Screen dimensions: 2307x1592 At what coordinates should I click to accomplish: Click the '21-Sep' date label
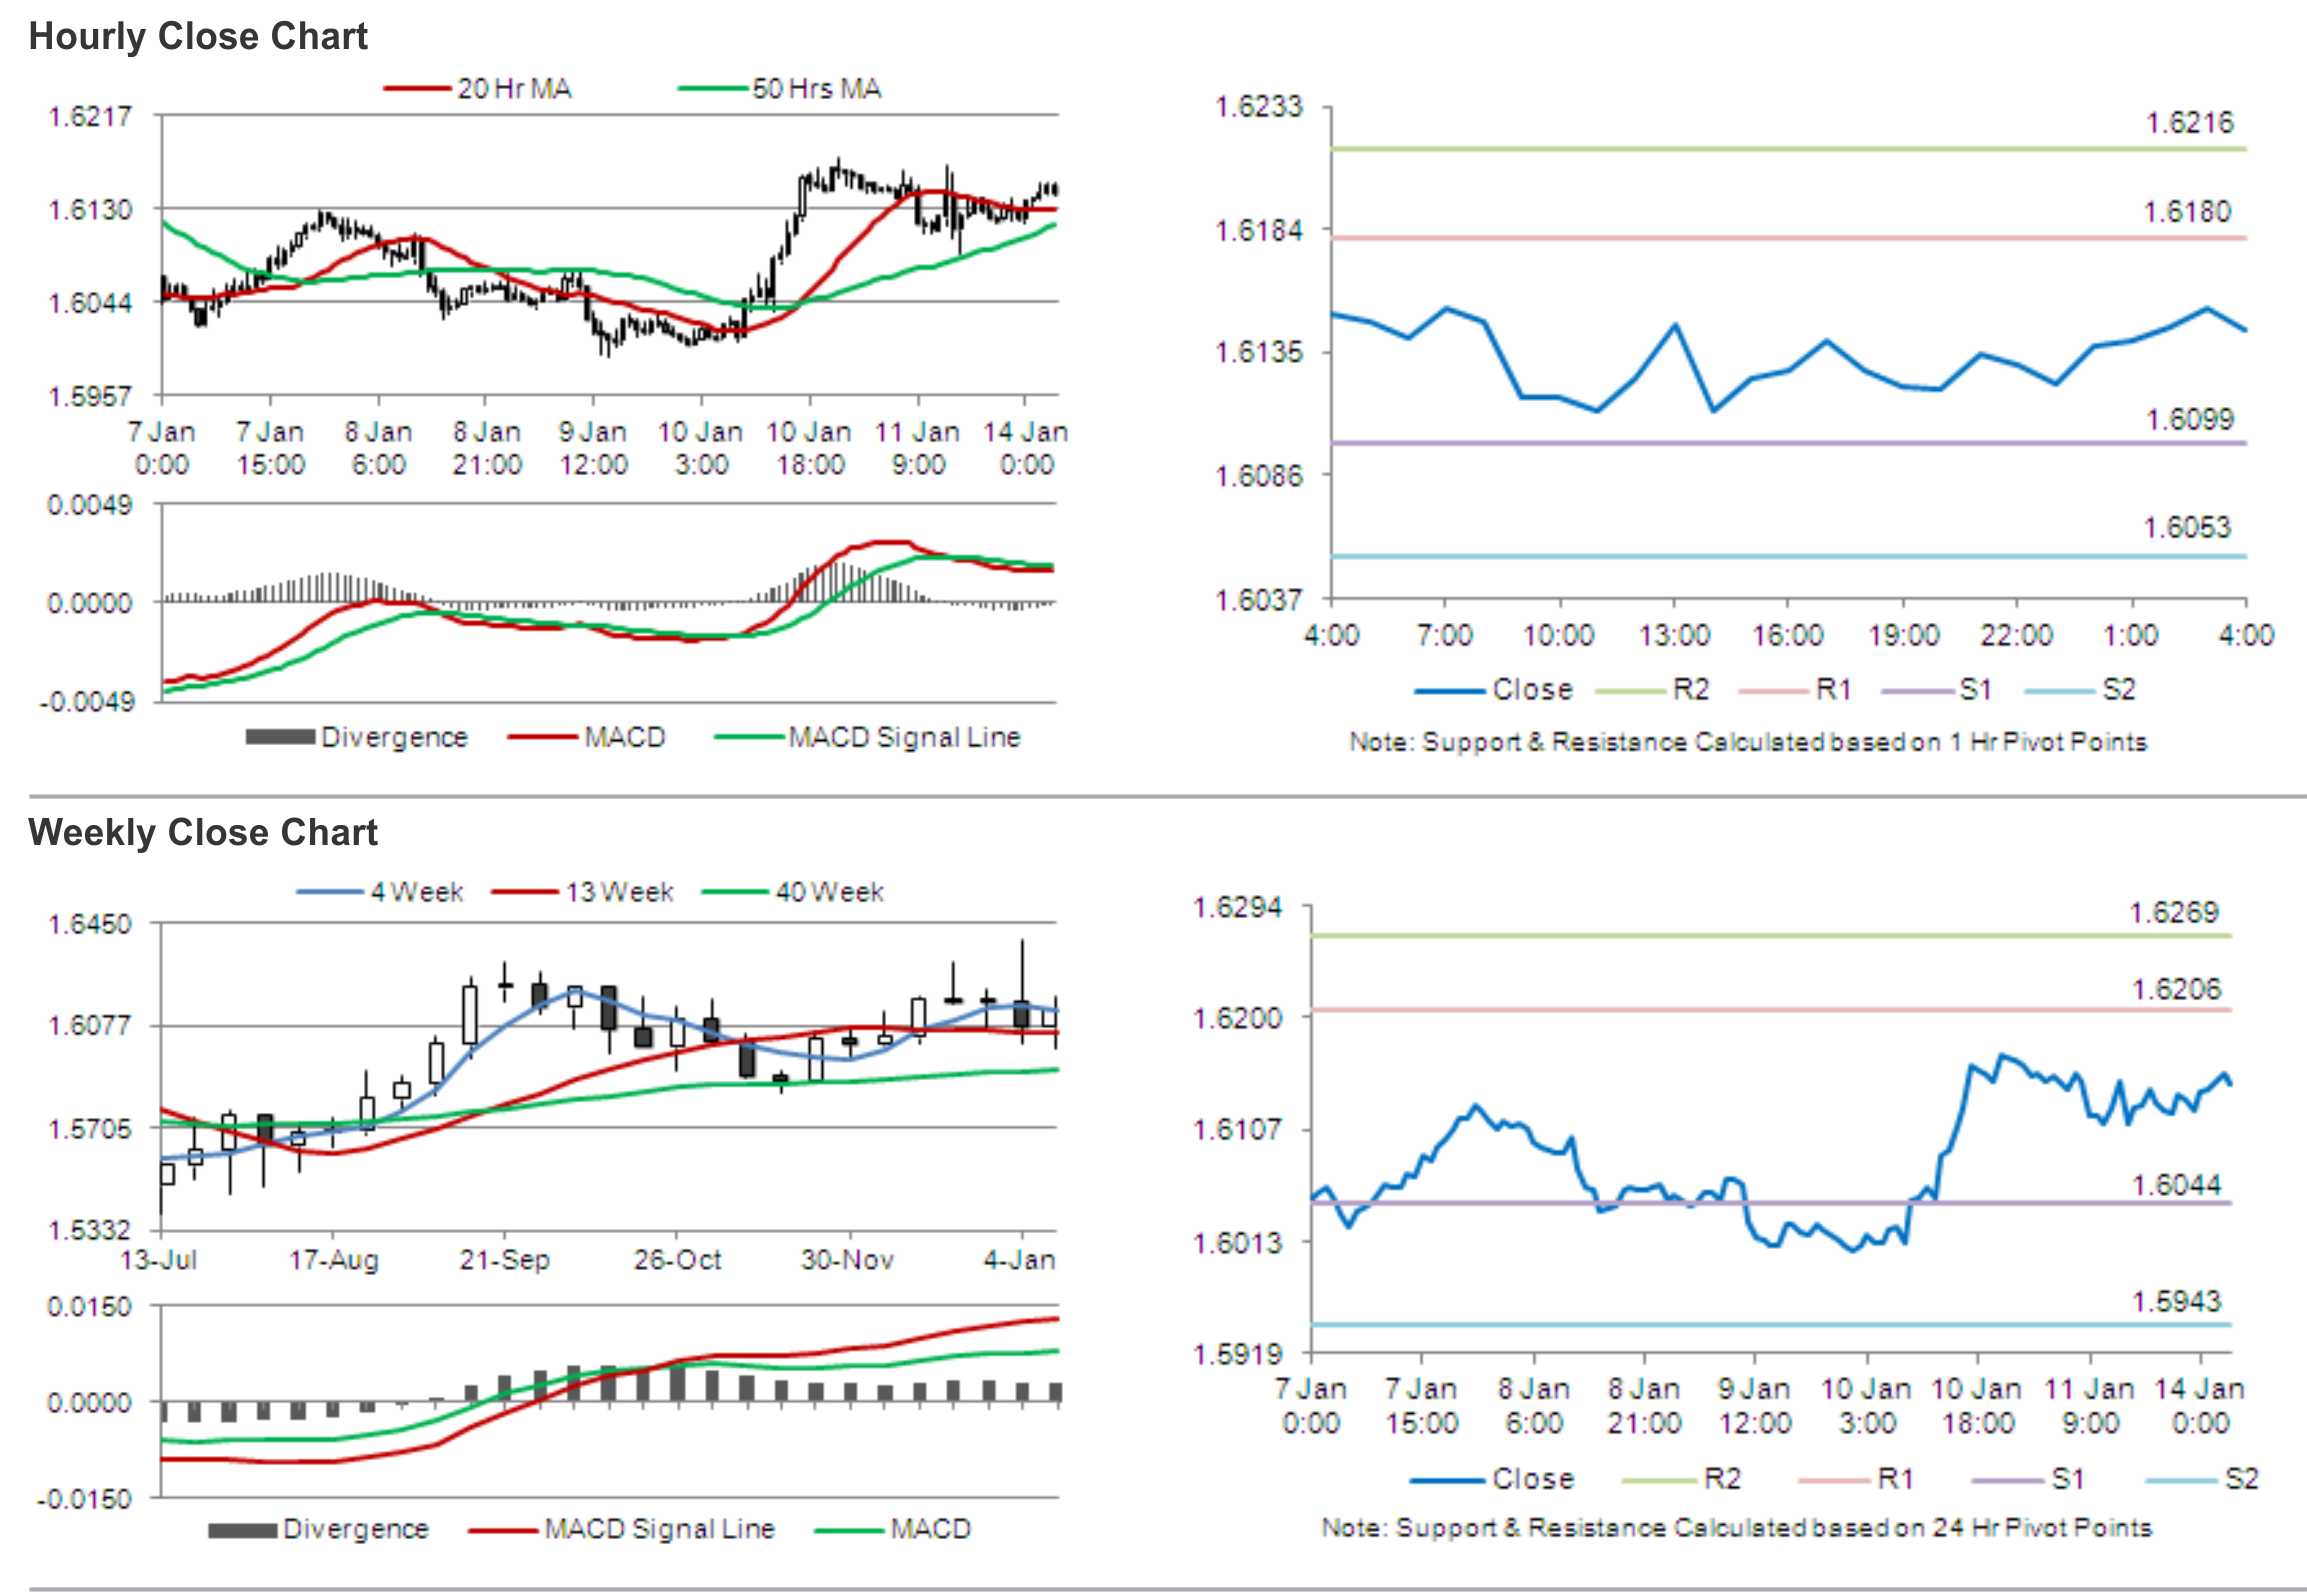click(x=504, y=1260)
